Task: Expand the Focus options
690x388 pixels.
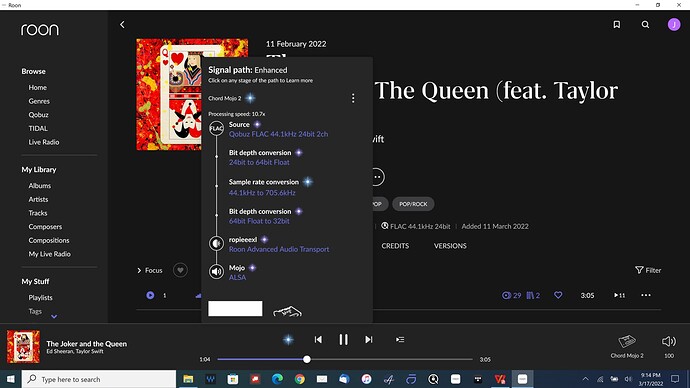Action: [150, 270]
